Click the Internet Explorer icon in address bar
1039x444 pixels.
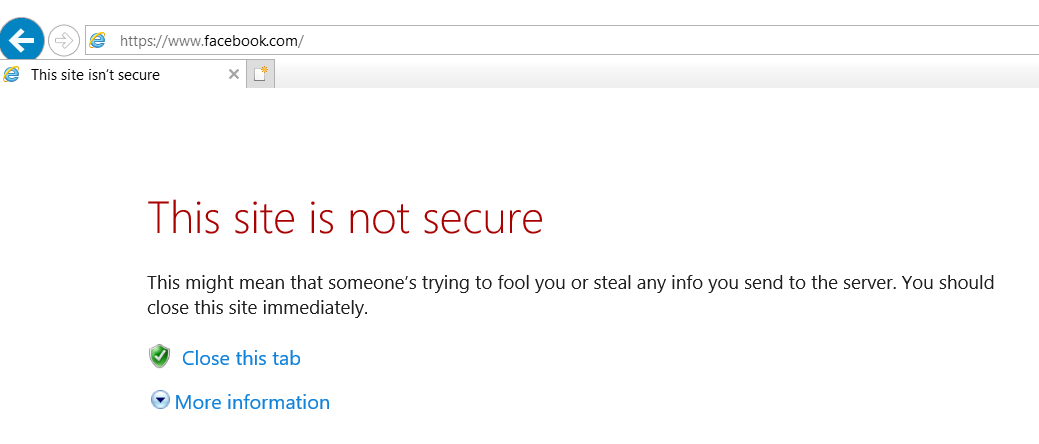(97, 41)
